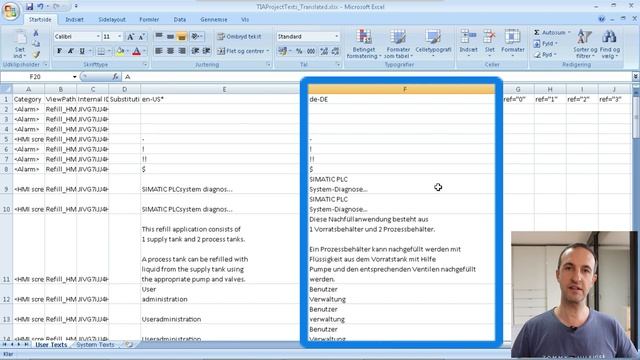Screen dimensions: 640x360
Task: Insert a function with the fx button
Action: (x=115, y=76)
